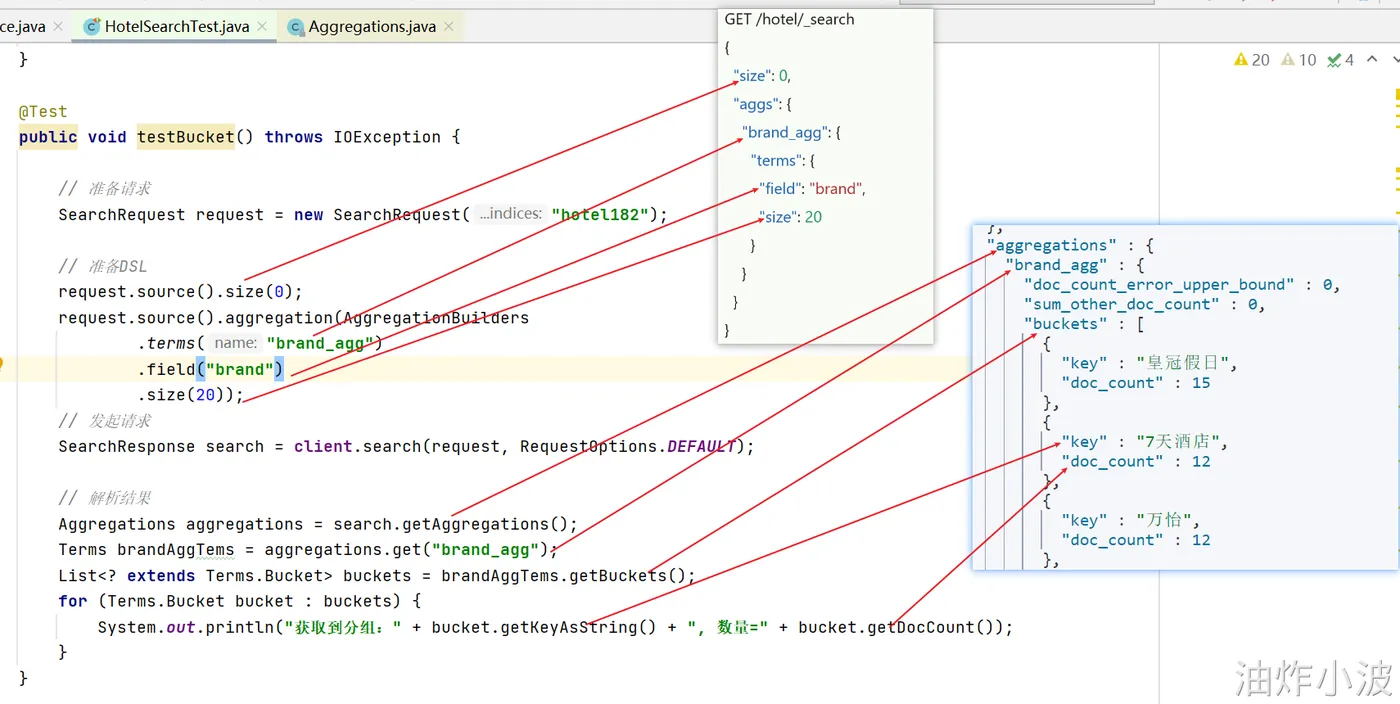Click the brandAggTems variable declaration
This screenshot has height=704, width=1400.
tap(175, 550)
